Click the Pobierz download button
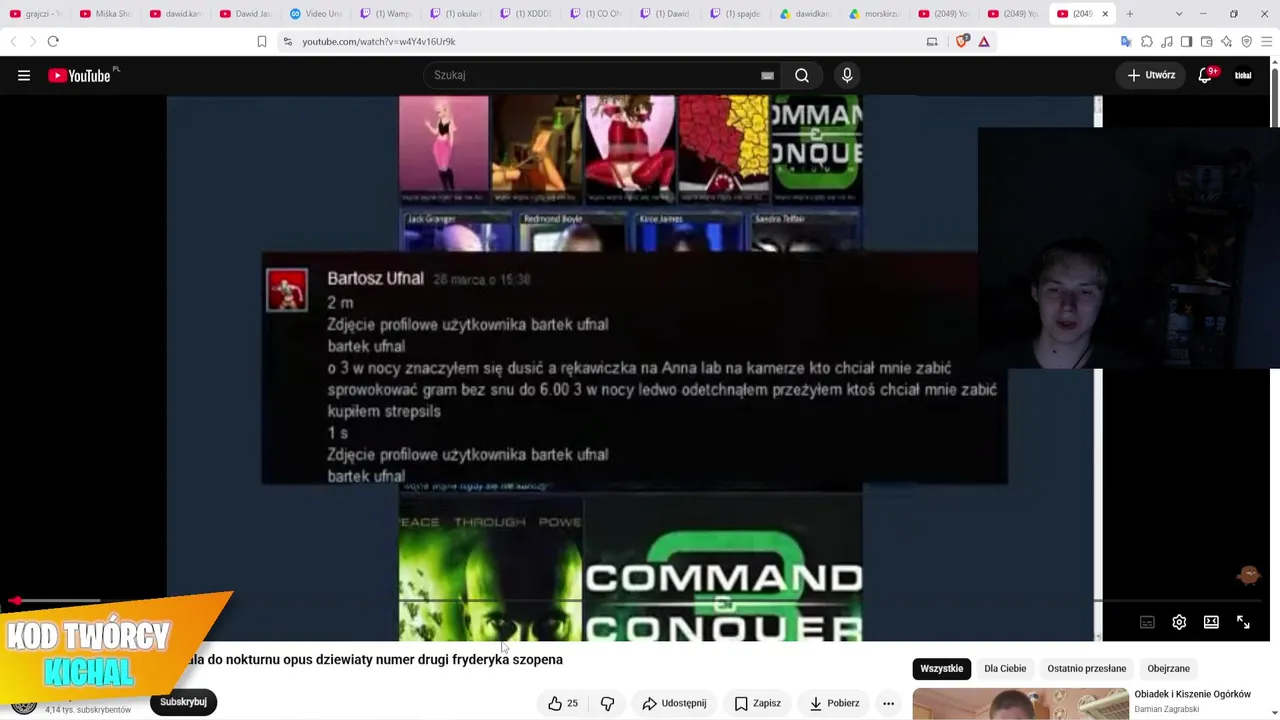 pyautogui.click(x=834, y=703)
